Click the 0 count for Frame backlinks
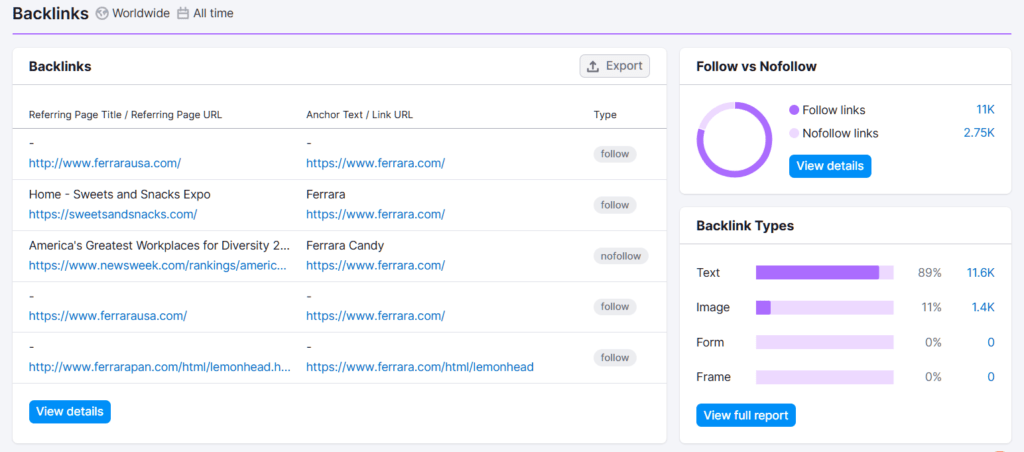 [x=991, y=377]
